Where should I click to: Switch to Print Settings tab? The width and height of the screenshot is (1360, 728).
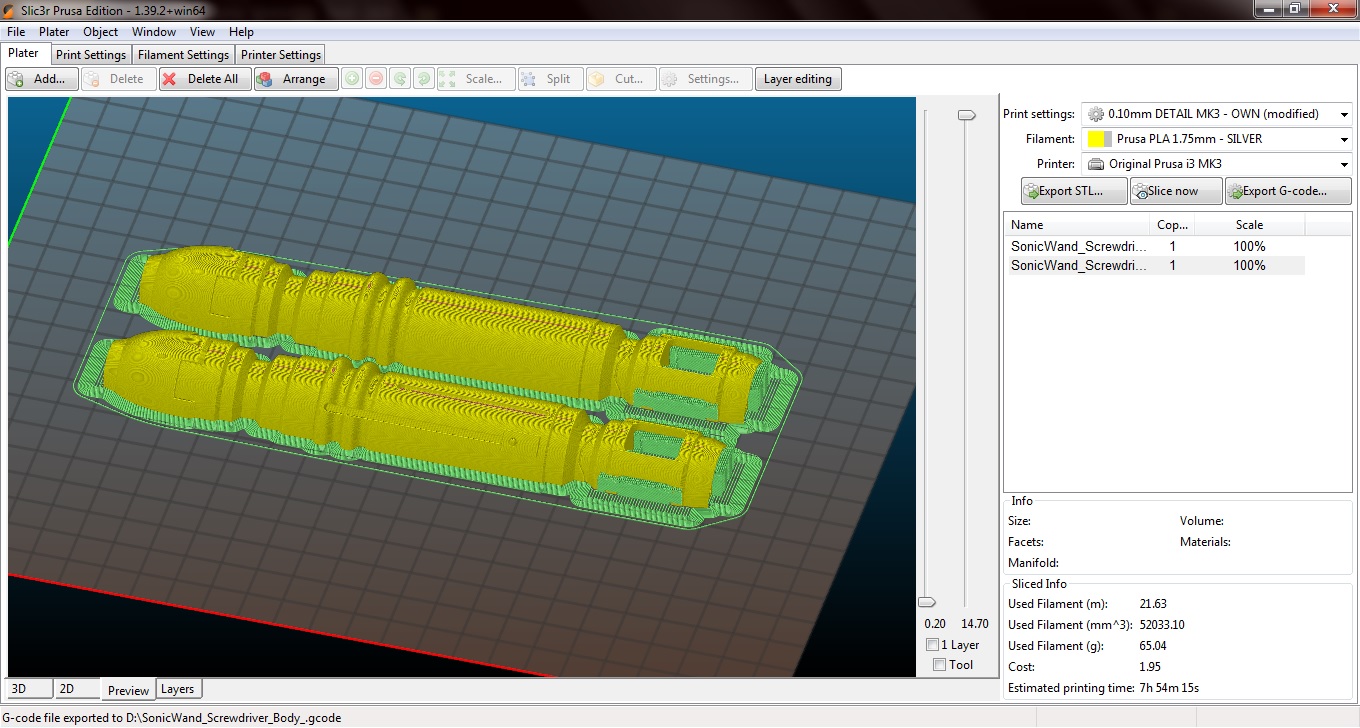click(x=91, y=55)
